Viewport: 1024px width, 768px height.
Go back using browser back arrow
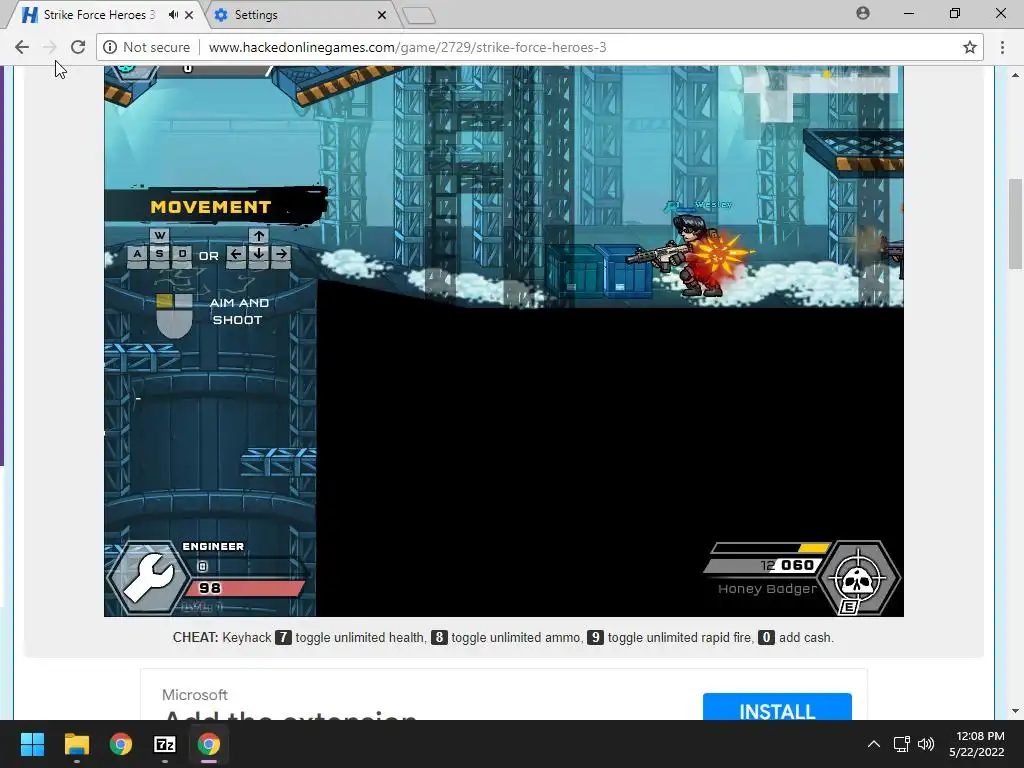pyautogui.click(x=22, y=47)
